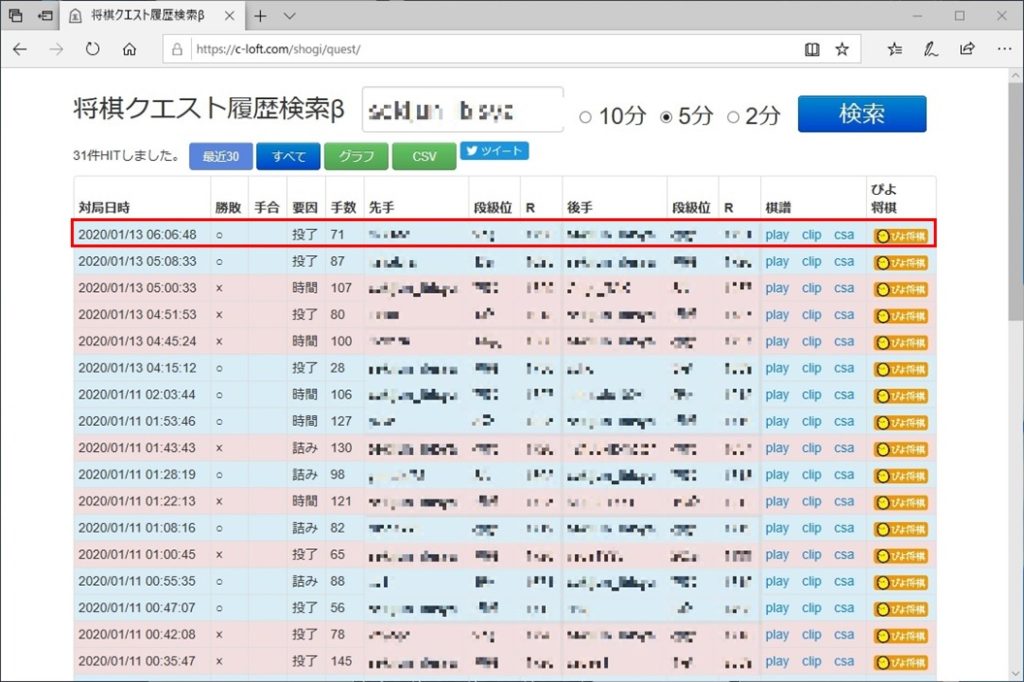Open ぴよ将棋 icon for 01:53:46 game

pos(901,423)
